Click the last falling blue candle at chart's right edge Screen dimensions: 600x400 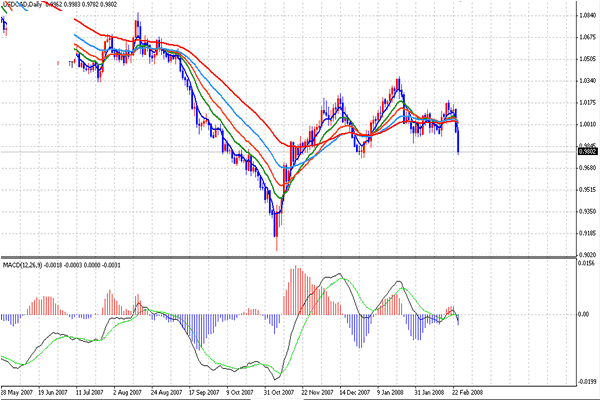pos(458,138)
